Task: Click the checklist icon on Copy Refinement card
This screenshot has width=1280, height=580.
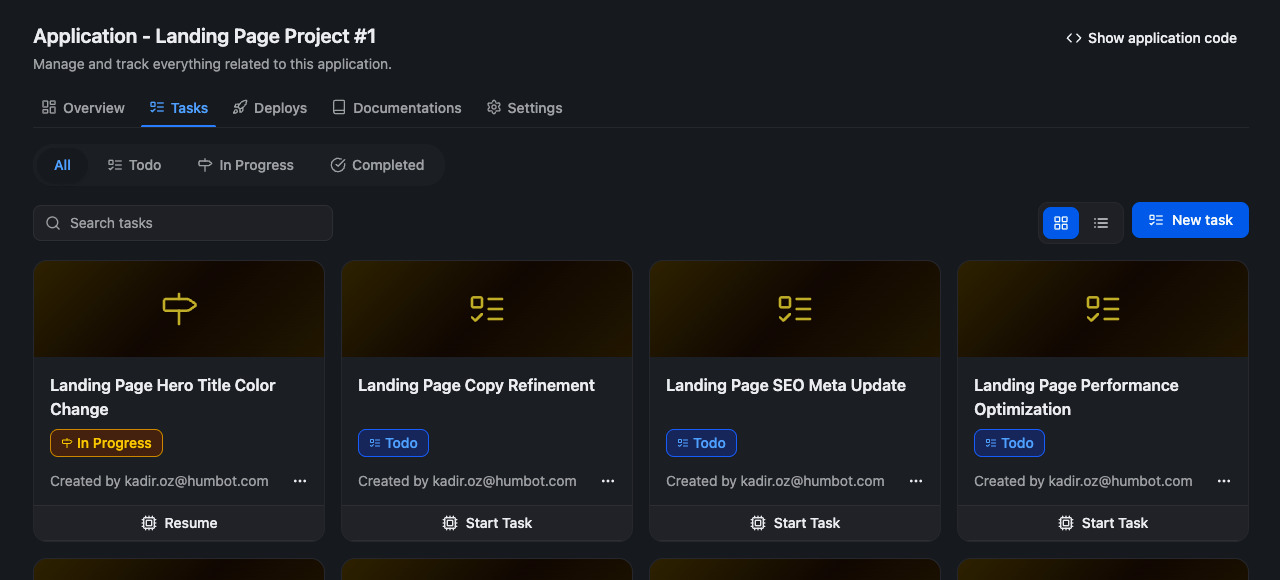Action: pyautogui.click(x=487, y=308)
